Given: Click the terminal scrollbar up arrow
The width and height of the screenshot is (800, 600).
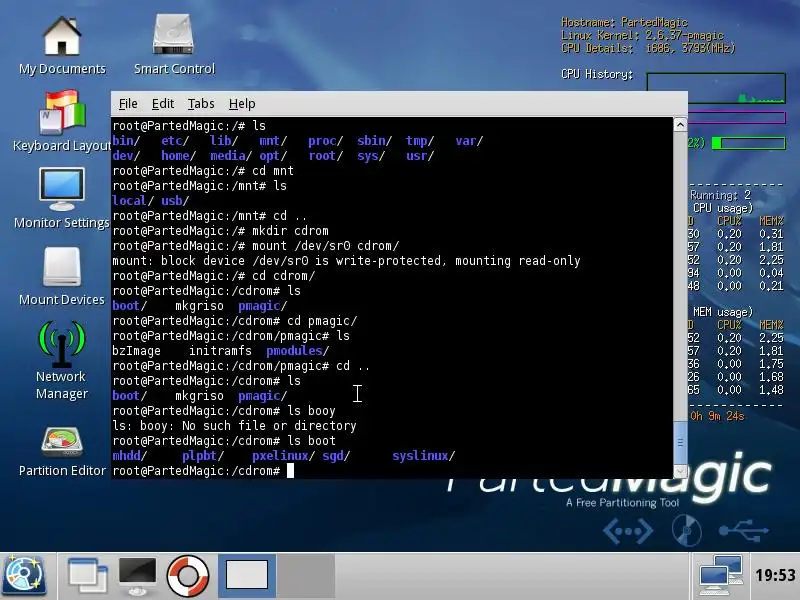Looking at the screenshot, I should [x=680, y=124].
